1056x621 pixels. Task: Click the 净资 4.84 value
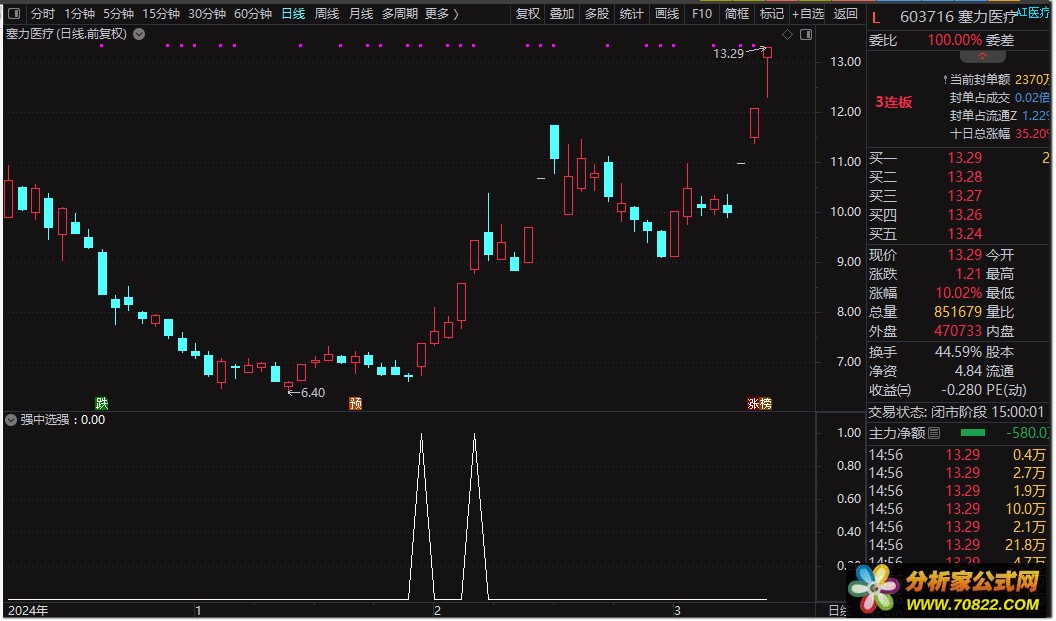pyautogui.click(x=968, y=370)
